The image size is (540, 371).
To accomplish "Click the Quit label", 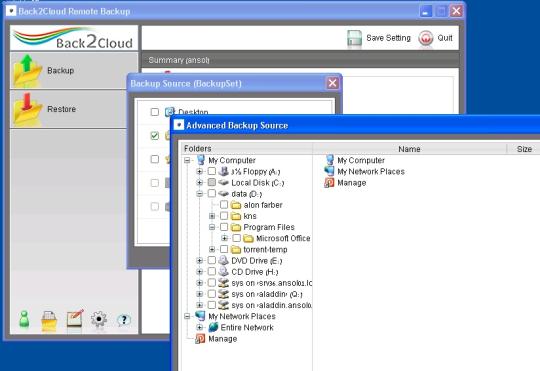I will click(445, 38).
